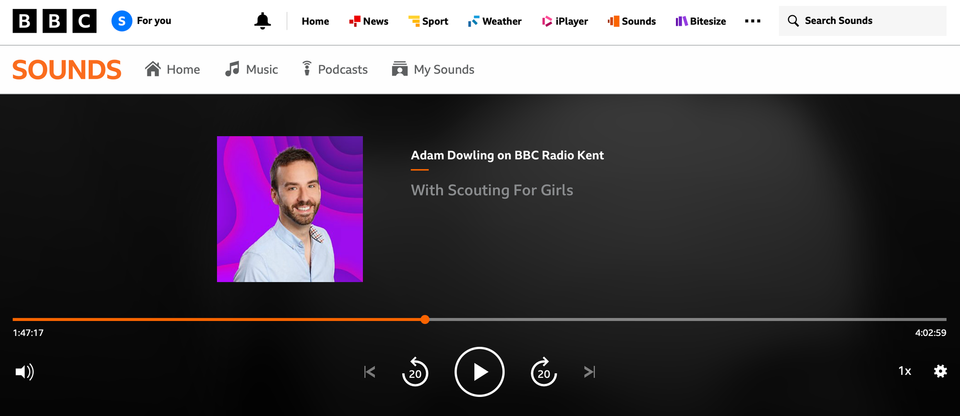Screen dimensions: 960x416
Task: Open the BBC logo homepage
Action: coord(54,21)
